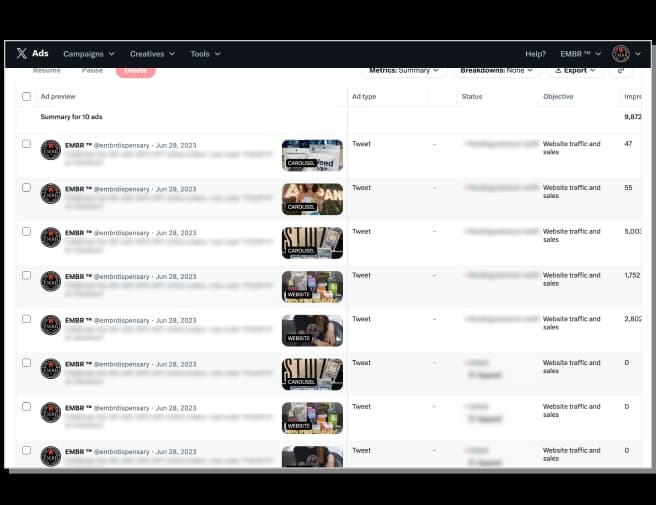Open the Campaigns menu
This screenshot has width=656, height=505.
coord(89,54)
